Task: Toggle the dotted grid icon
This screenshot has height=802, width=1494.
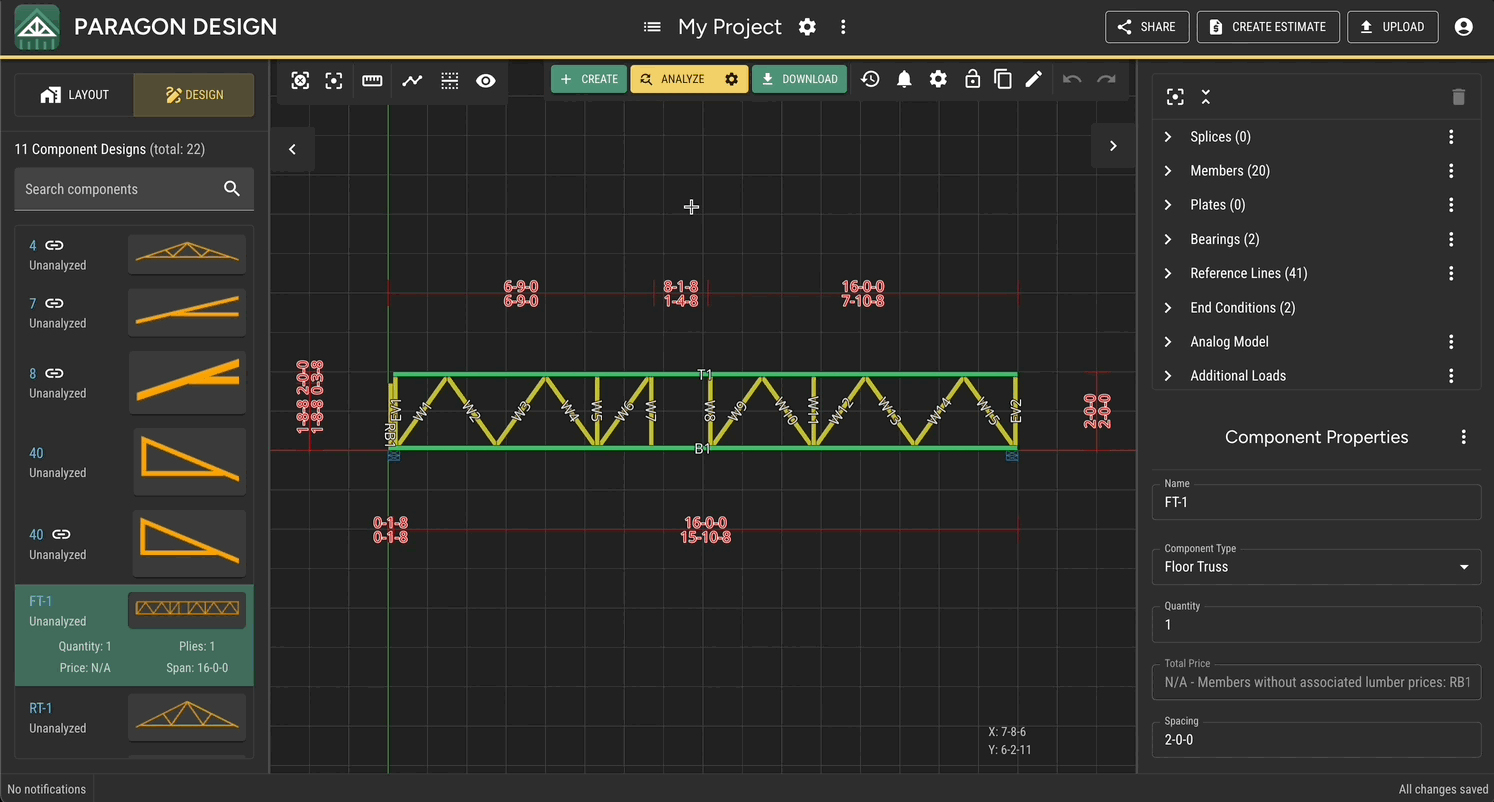Action: click(x=450, y=81)
